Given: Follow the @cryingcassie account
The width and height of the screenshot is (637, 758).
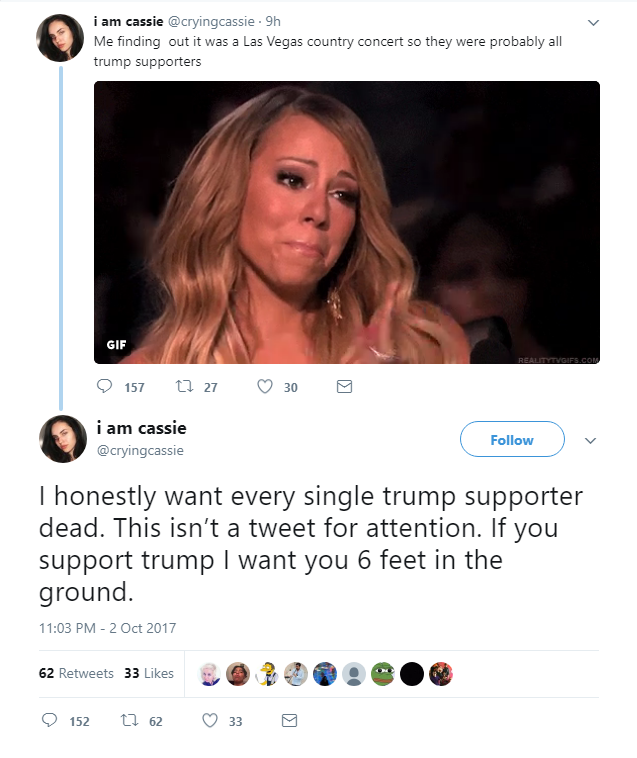Looking at the screenshot, I should click(x=512, y=439).
